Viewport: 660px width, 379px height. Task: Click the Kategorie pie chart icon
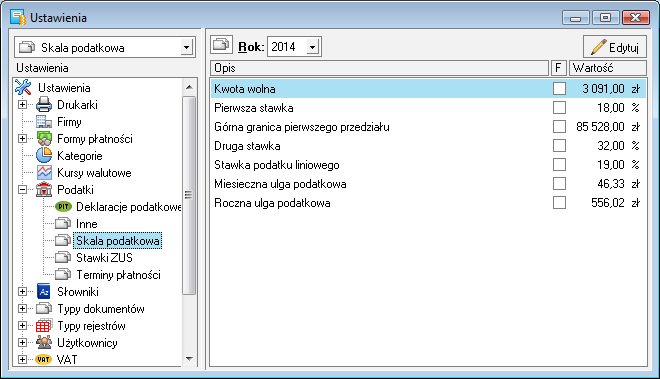[x=44, y=155]
